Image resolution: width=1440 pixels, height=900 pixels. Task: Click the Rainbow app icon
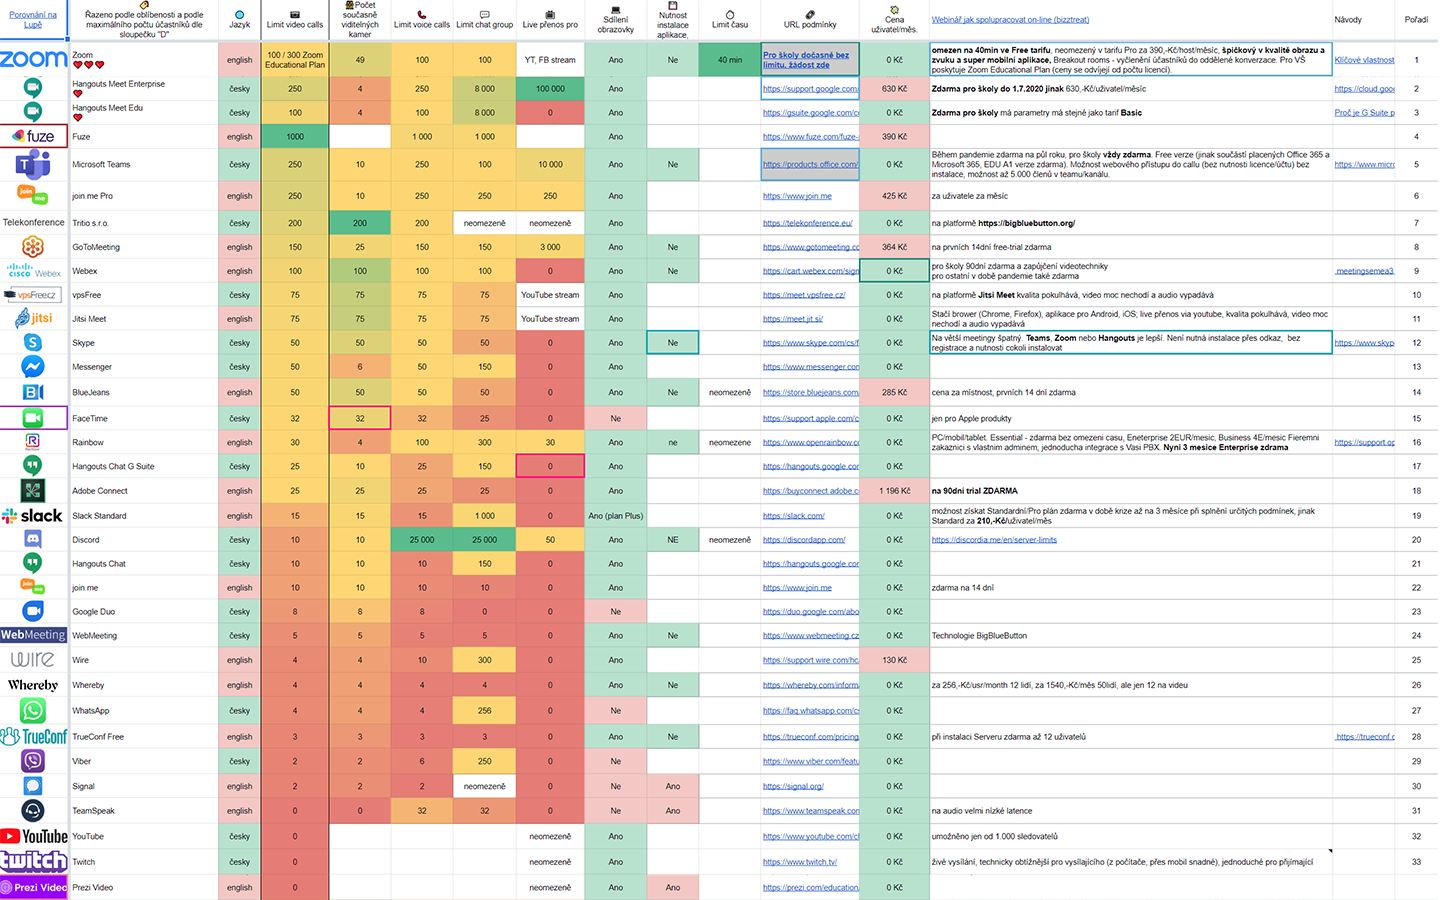33,441
